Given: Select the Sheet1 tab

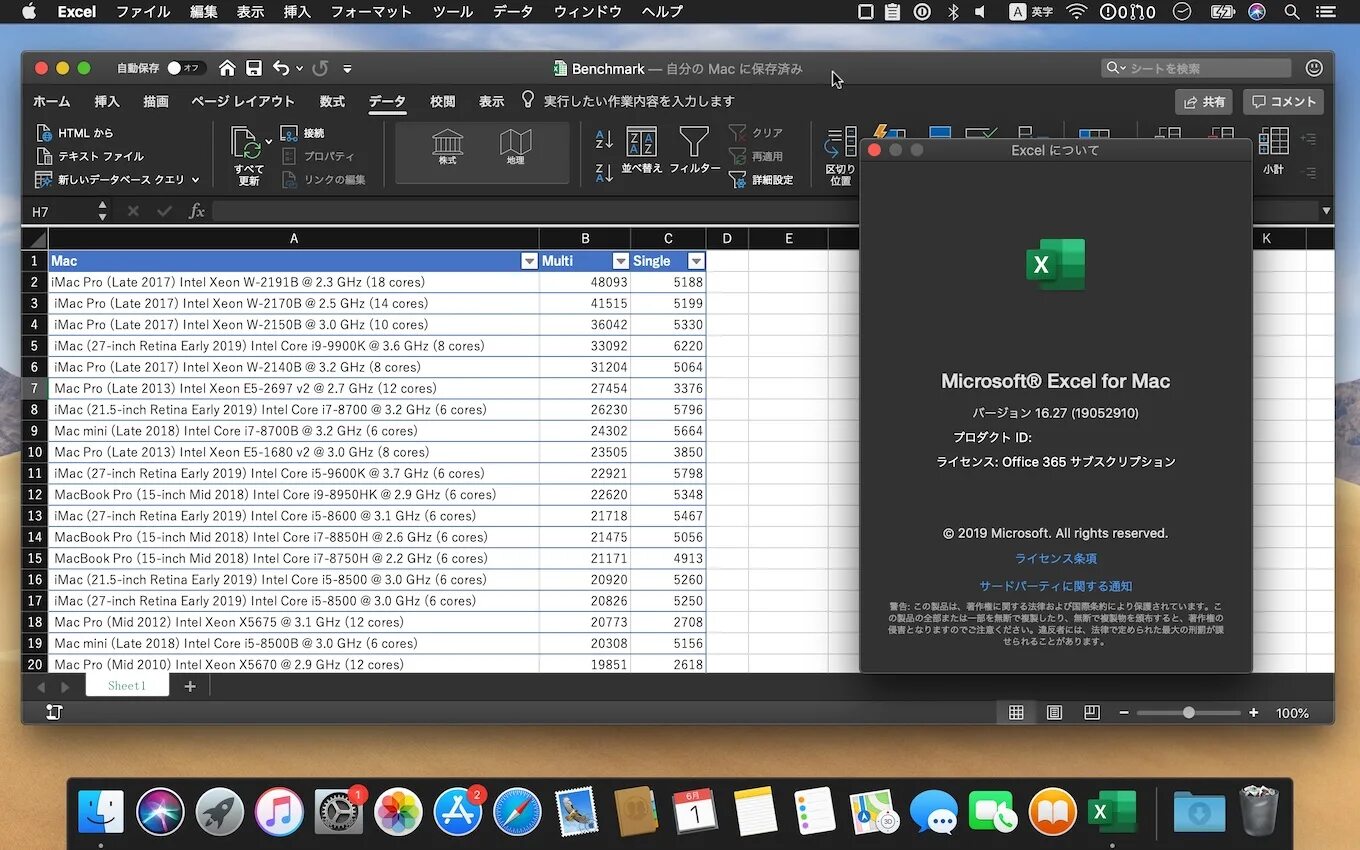Looking at the screenshot, I should 127,686.
